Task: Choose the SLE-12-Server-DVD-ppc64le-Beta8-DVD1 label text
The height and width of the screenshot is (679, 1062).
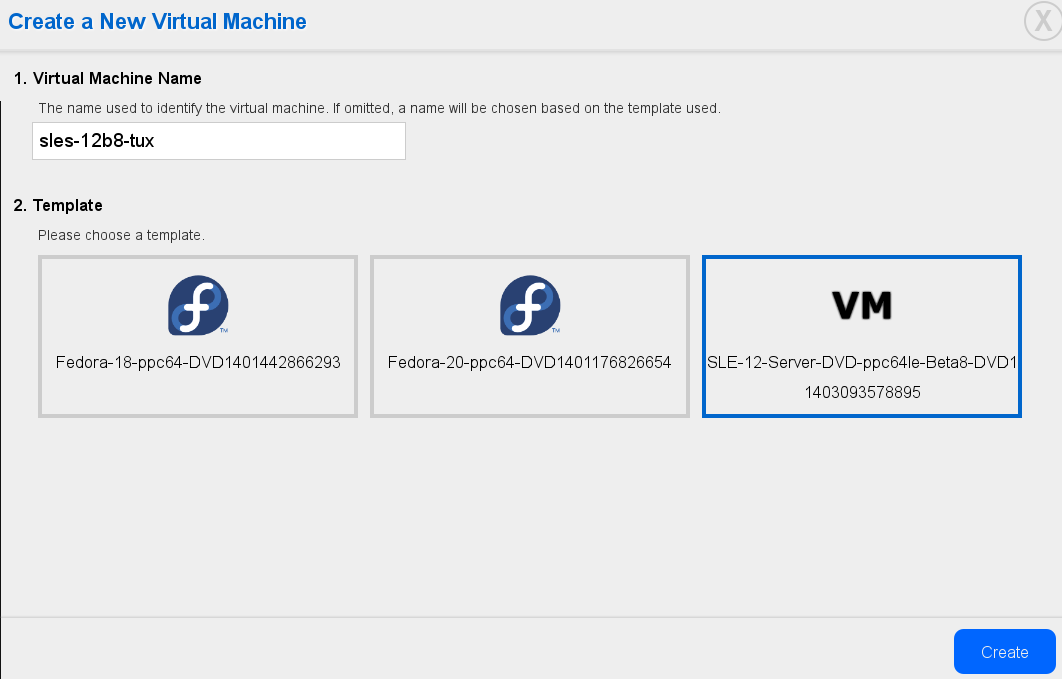Action: tap(862, 363)
